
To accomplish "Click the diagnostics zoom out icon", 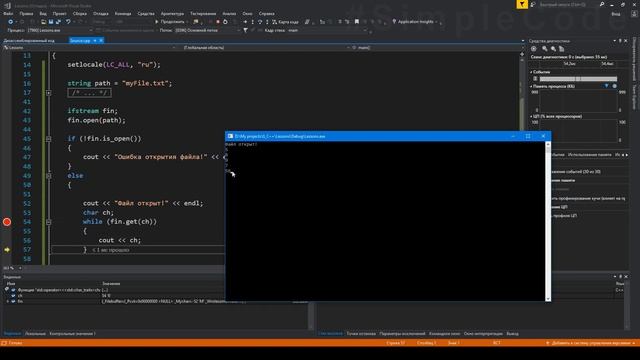I will coord(553,49).
